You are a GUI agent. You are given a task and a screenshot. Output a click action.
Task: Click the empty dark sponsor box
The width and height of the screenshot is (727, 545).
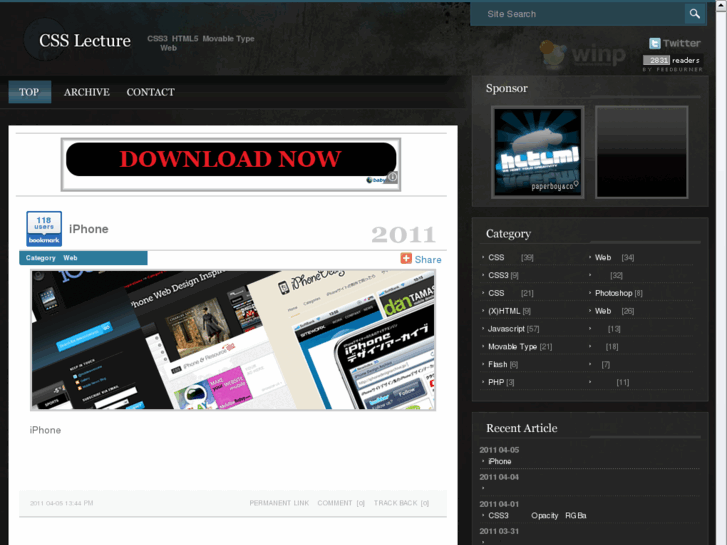642,152
